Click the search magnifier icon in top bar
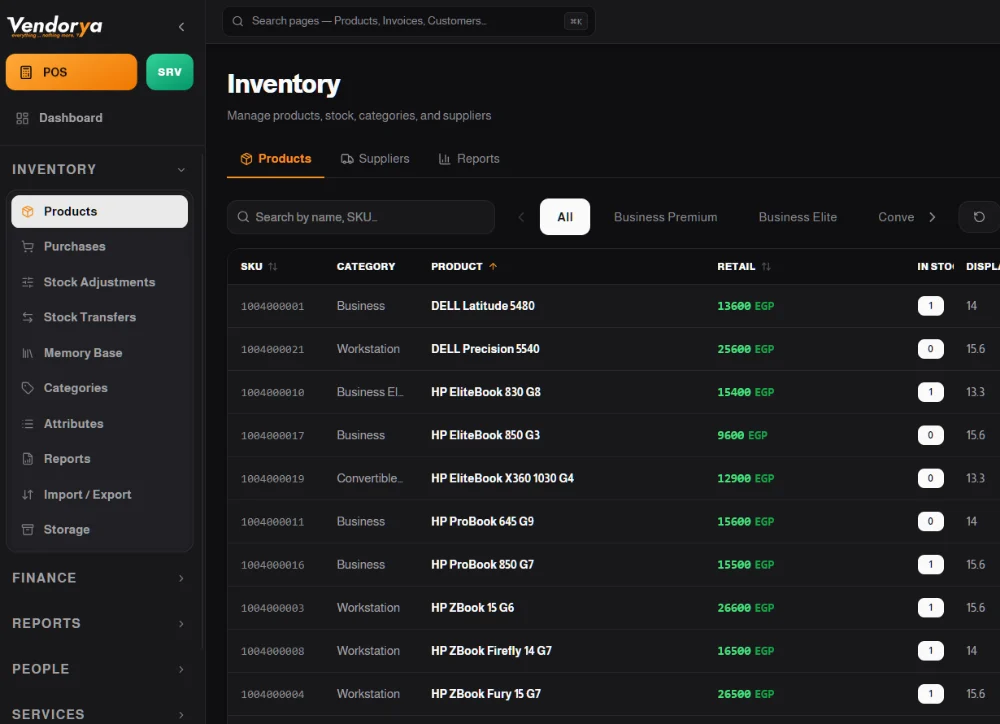The image size is (1000, 724). (238, 21)
